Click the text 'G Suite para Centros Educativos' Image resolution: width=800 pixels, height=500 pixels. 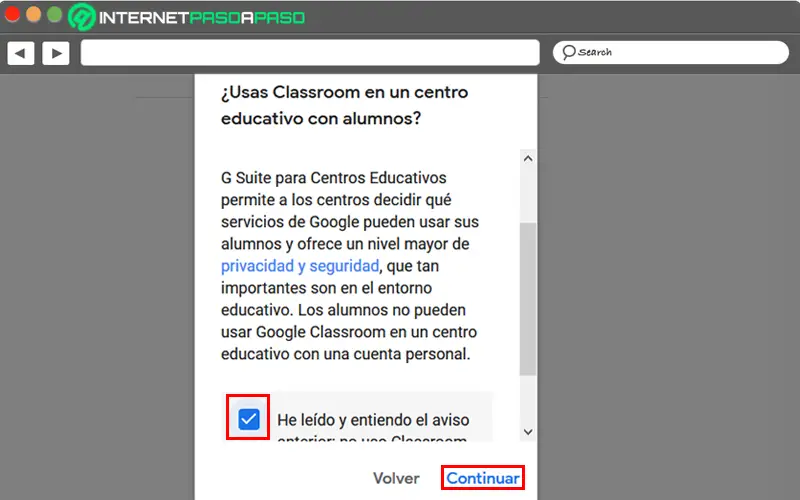(334, 178)
